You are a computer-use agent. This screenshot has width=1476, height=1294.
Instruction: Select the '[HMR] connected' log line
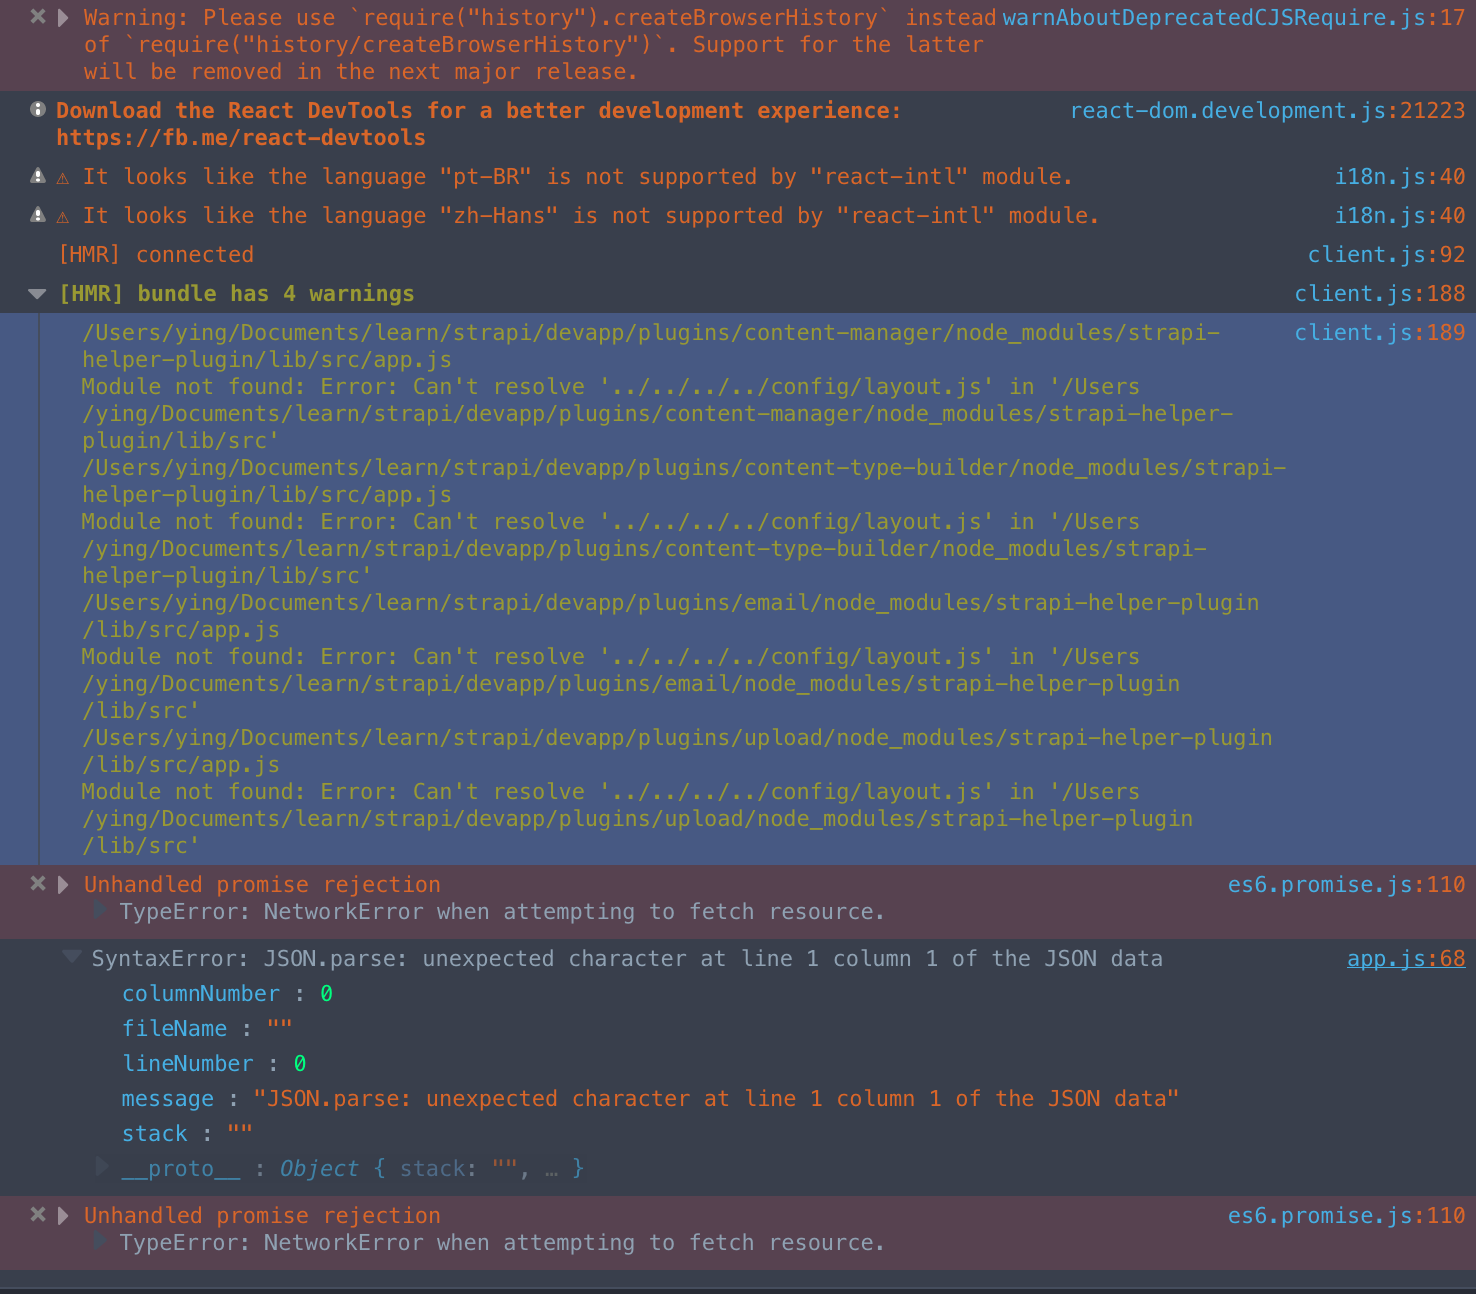pyautogui.click(x=156, y=255)
